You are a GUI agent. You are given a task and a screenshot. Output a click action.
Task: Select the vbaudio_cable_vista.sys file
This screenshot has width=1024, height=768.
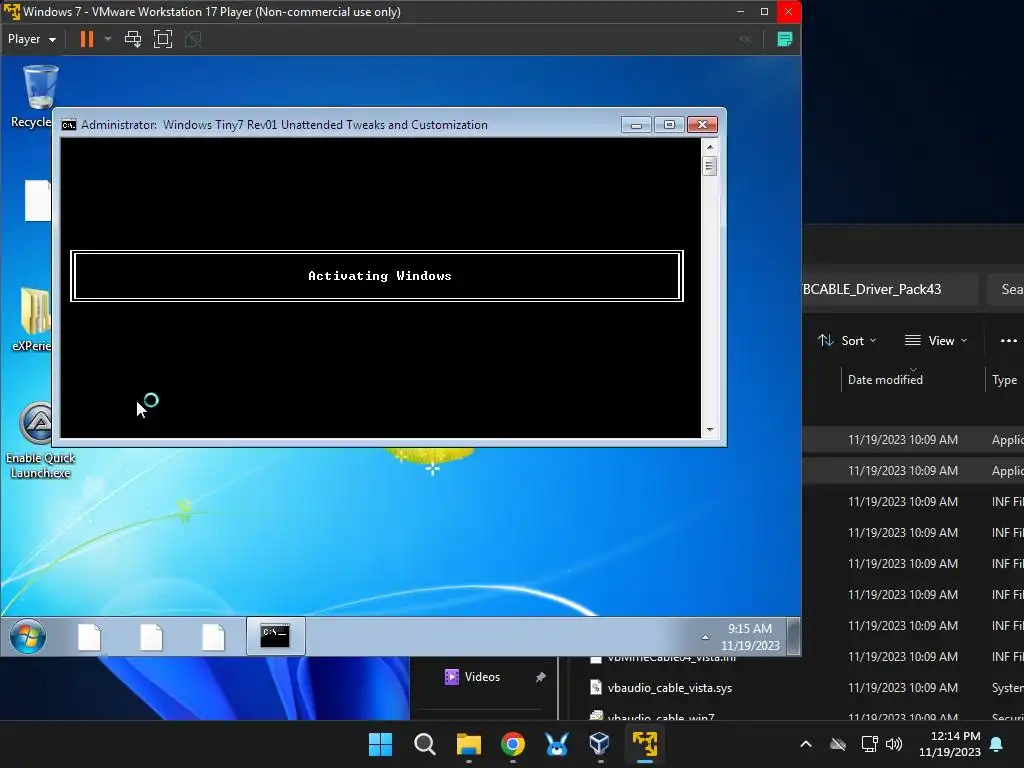click(669, 688)
